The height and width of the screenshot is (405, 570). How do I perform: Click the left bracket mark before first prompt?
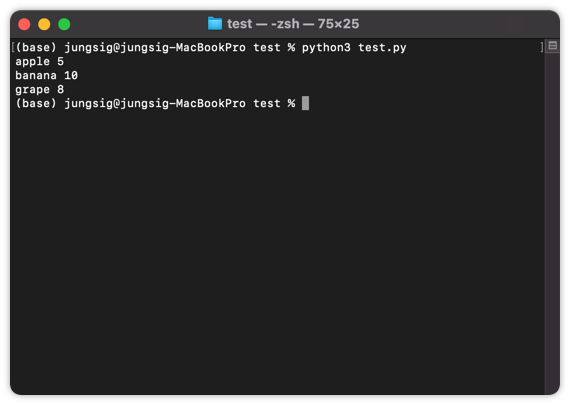tap(13, 47)
